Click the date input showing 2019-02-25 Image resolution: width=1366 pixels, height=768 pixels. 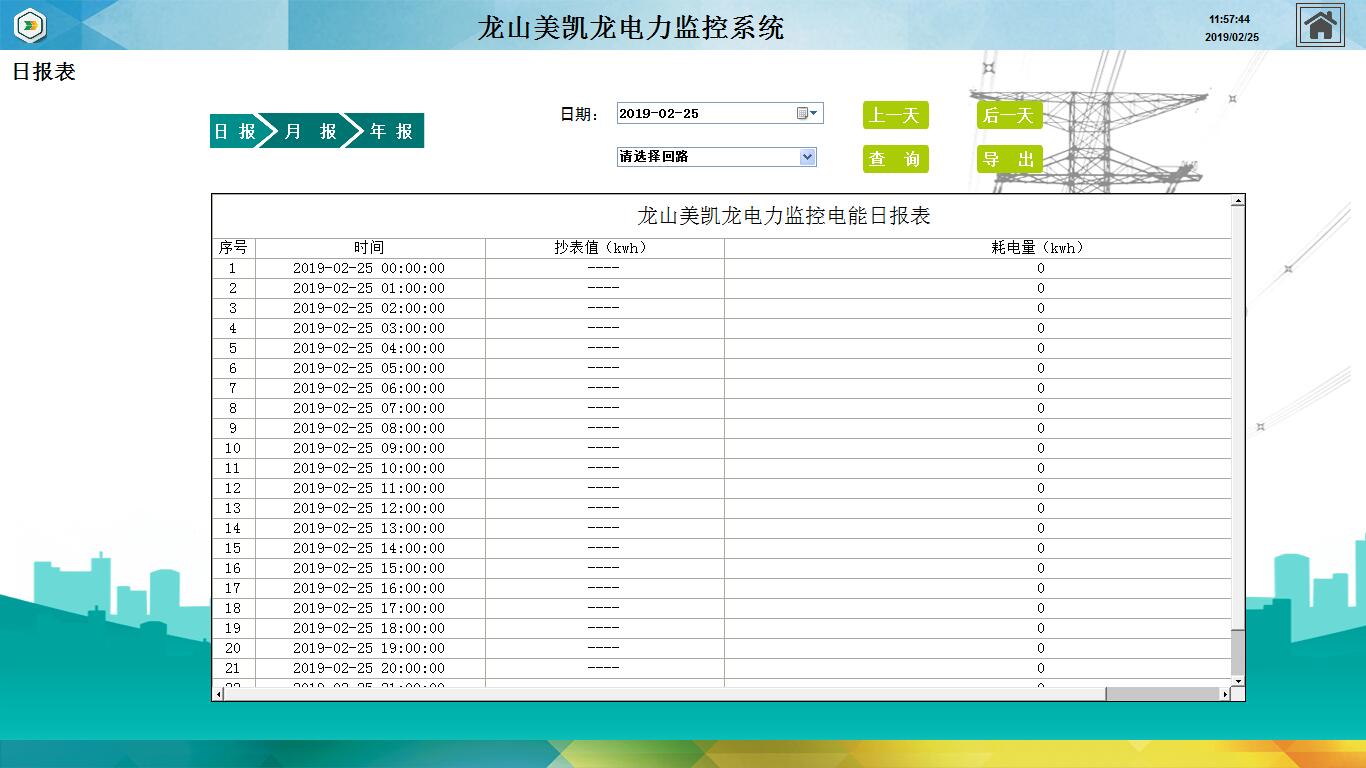(x=700, y=114)
